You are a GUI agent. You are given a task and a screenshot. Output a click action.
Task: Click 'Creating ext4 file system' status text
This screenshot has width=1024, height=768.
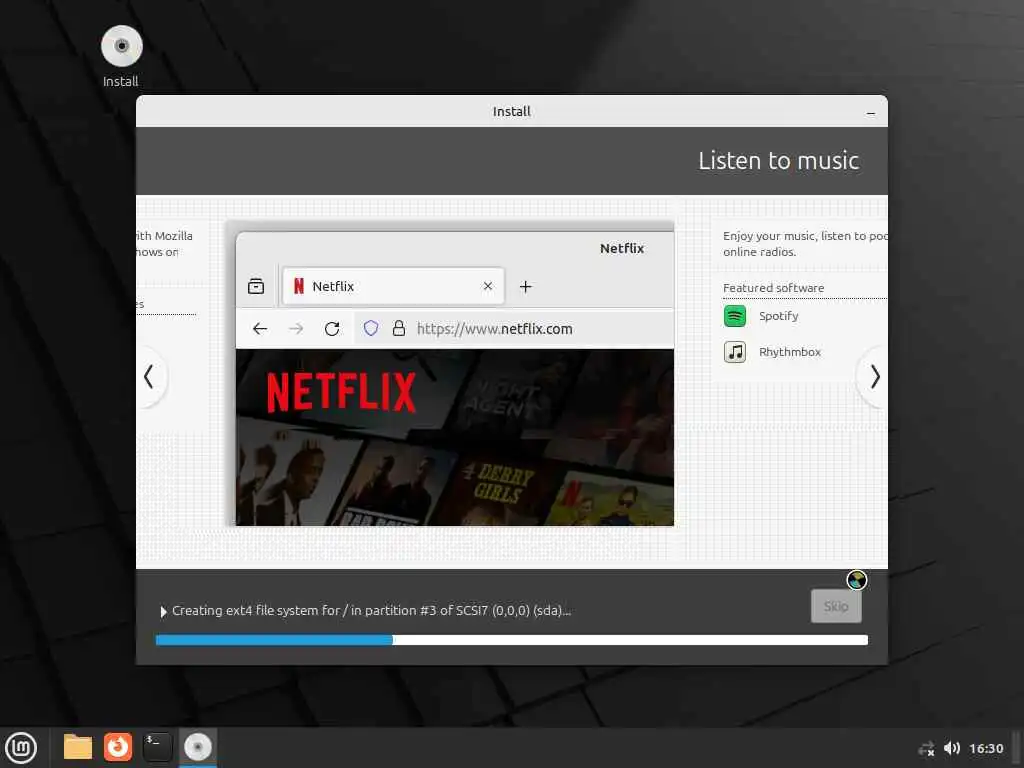click(371, 611)
